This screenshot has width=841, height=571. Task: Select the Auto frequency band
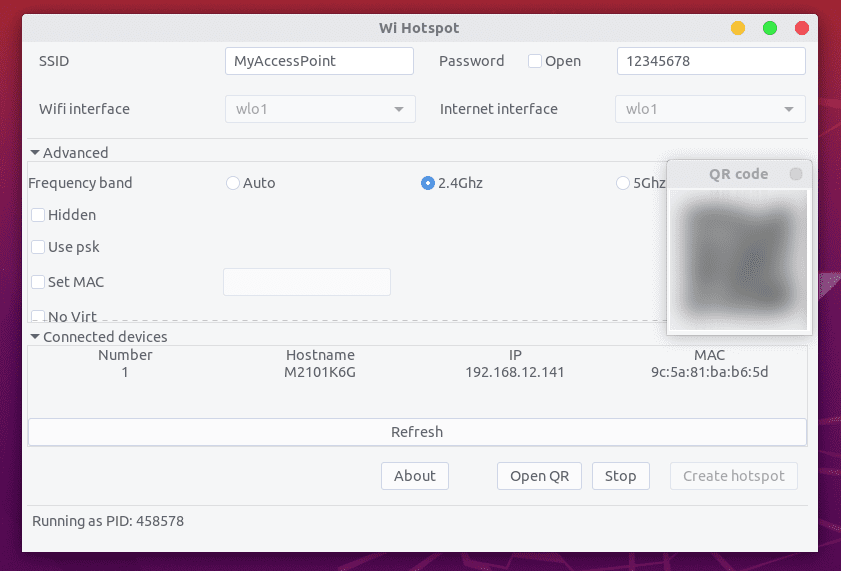(232, 183)
